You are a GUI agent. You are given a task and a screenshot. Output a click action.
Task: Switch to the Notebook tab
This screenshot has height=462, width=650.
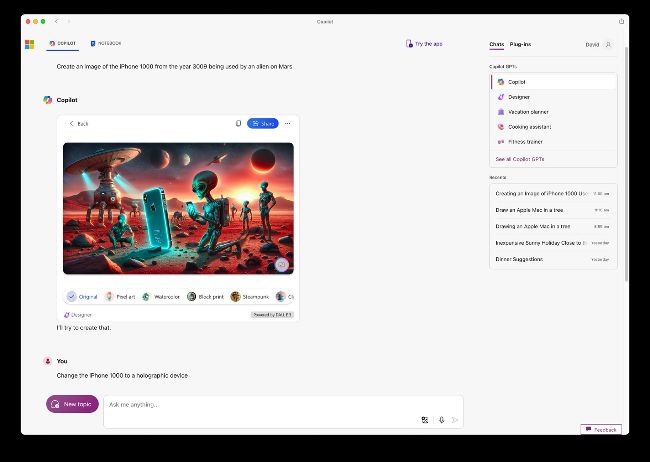[106, 44]
